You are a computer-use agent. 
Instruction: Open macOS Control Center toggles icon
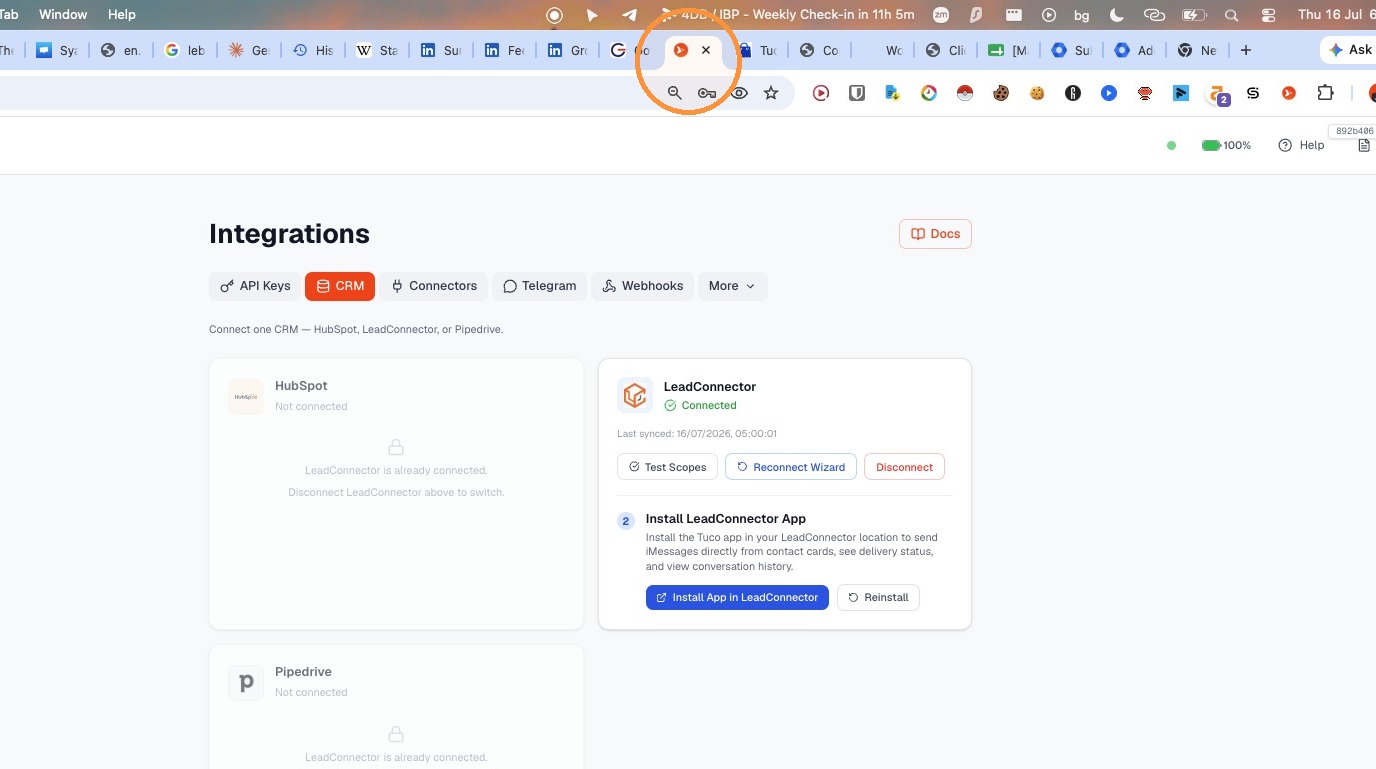click(x=1269, y=15)
